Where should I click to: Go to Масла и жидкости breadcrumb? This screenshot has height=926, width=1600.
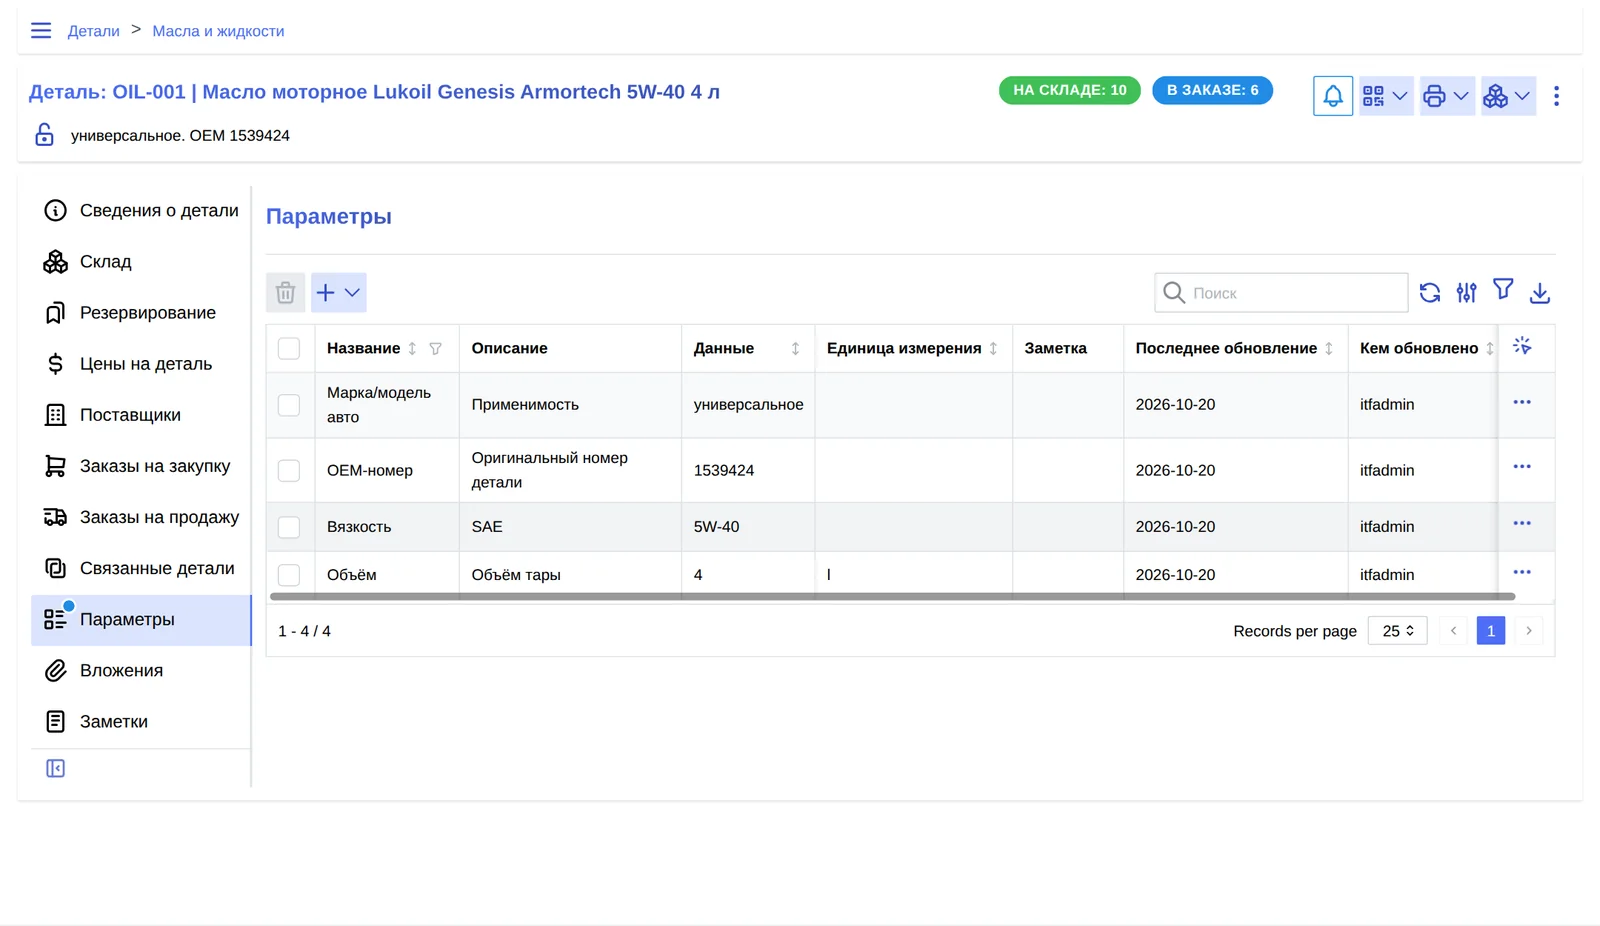click(x=218, y=31)
